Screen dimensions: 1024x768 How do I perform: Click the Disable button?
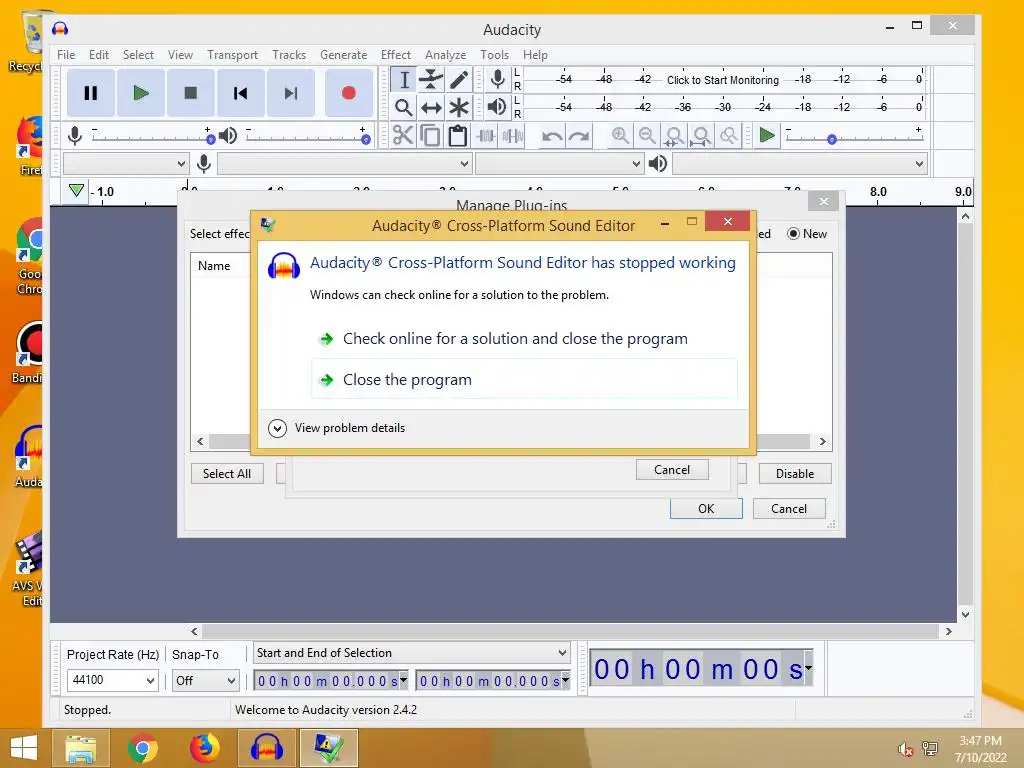[795, 473]
